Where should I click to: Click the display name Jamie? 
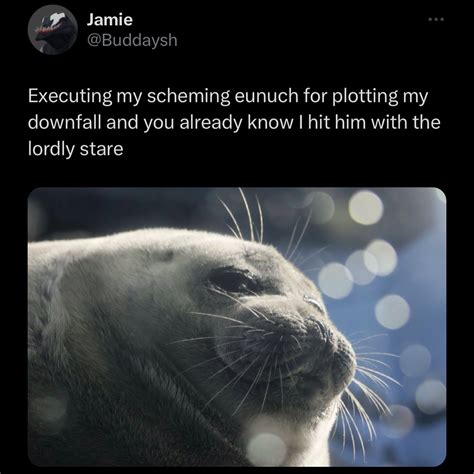110,20
